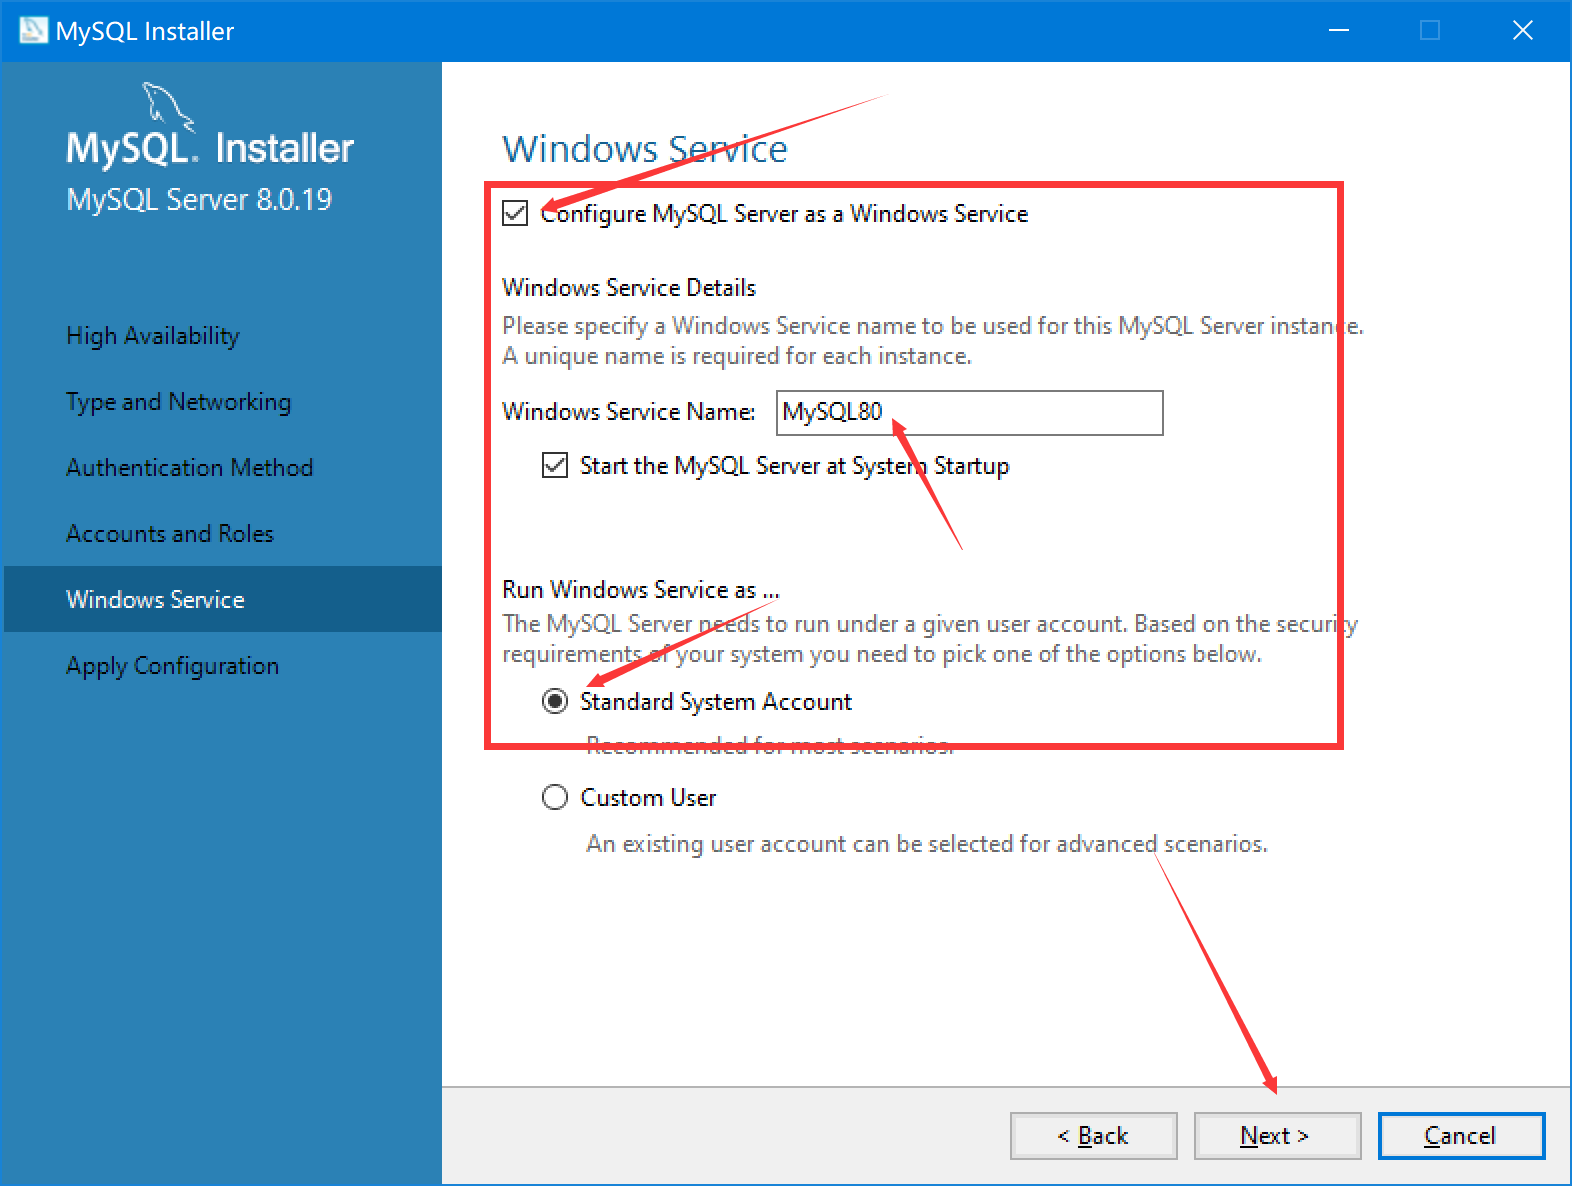
Task: Jump to Apply Configuration step
Action: coord(173,666)
